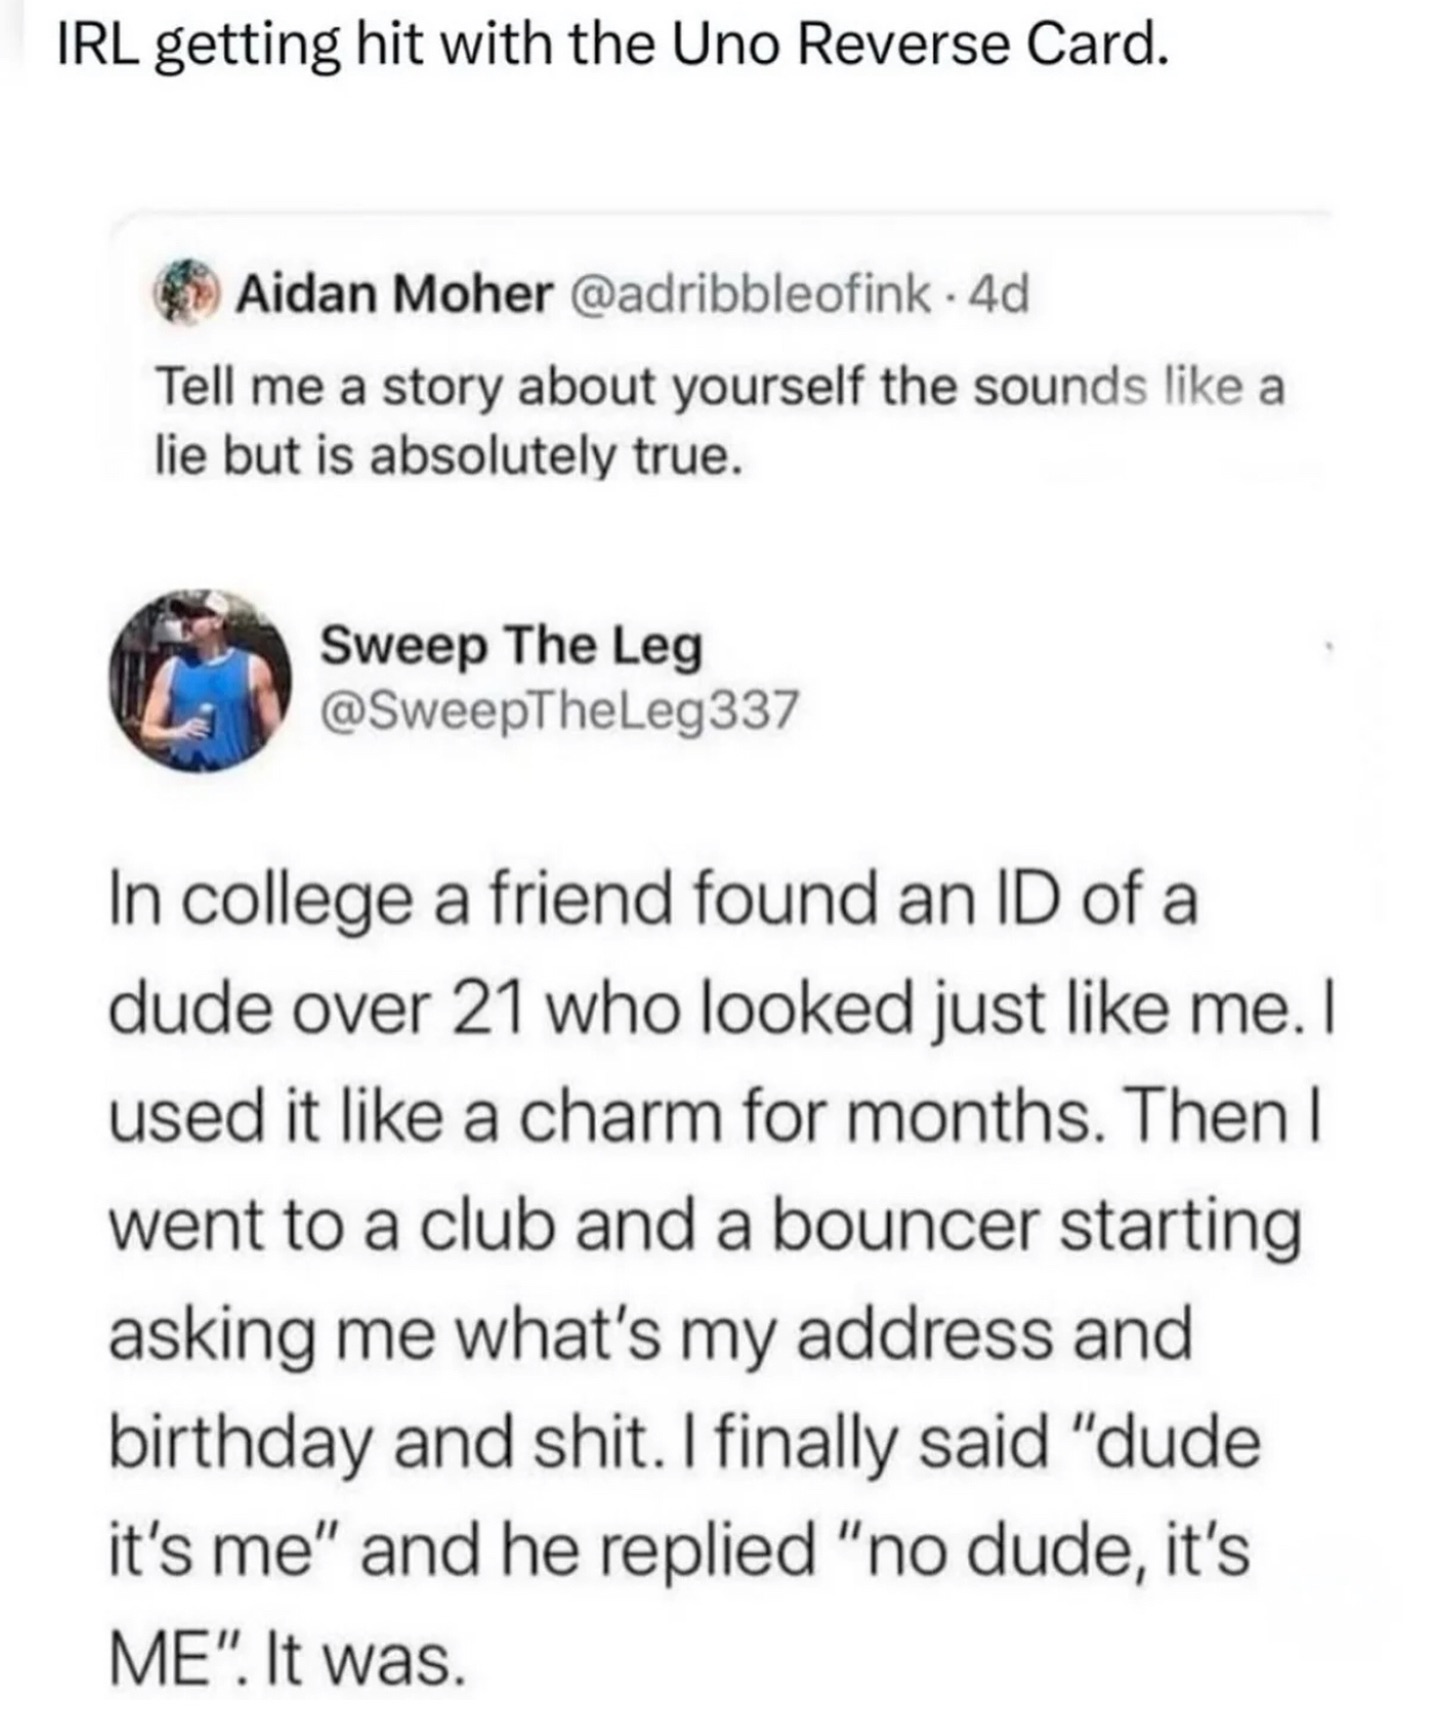Click the line "In college a friend found"

(652, 899)
